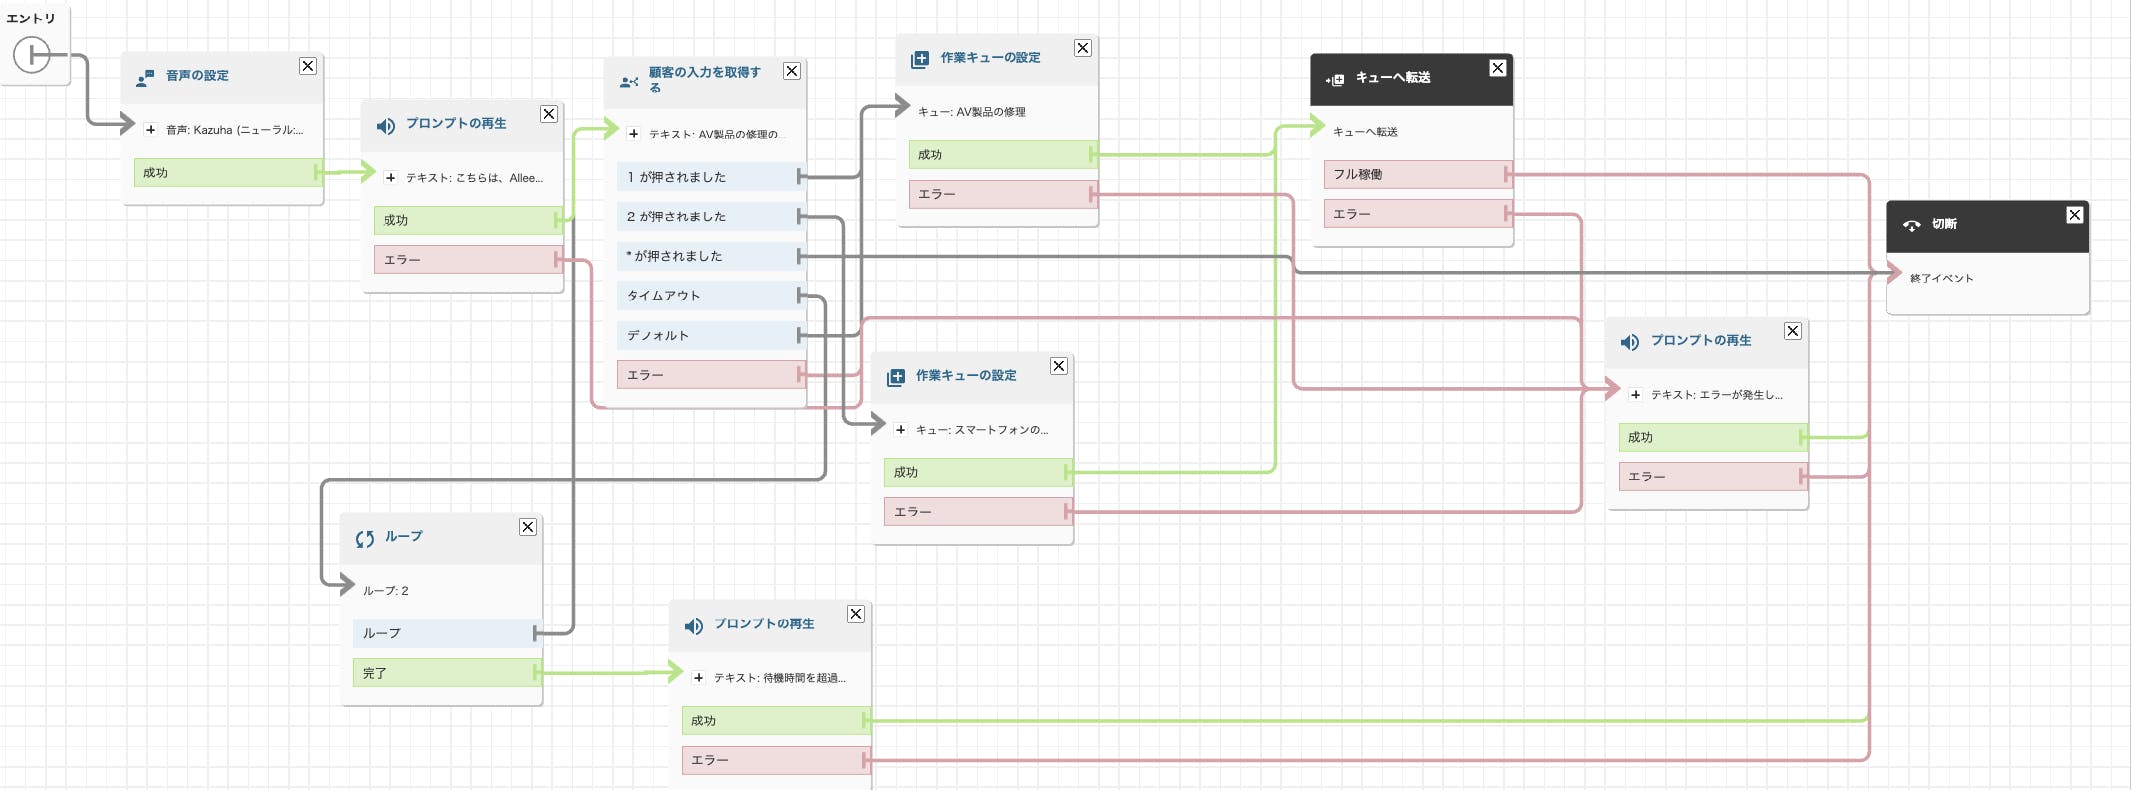The width and height of the screenshot is (2131, 790).
Task: Select エラー branch of AV製品の修理 queue block
Action: pyautogui.click(x=1003, y=194)
